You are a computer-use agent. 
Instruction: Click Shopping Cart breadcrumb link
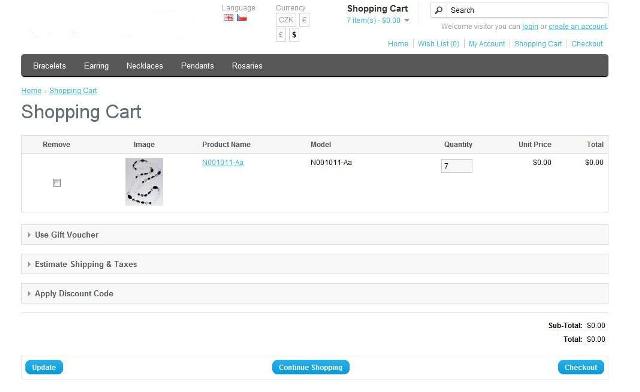(x=73, y=91)
